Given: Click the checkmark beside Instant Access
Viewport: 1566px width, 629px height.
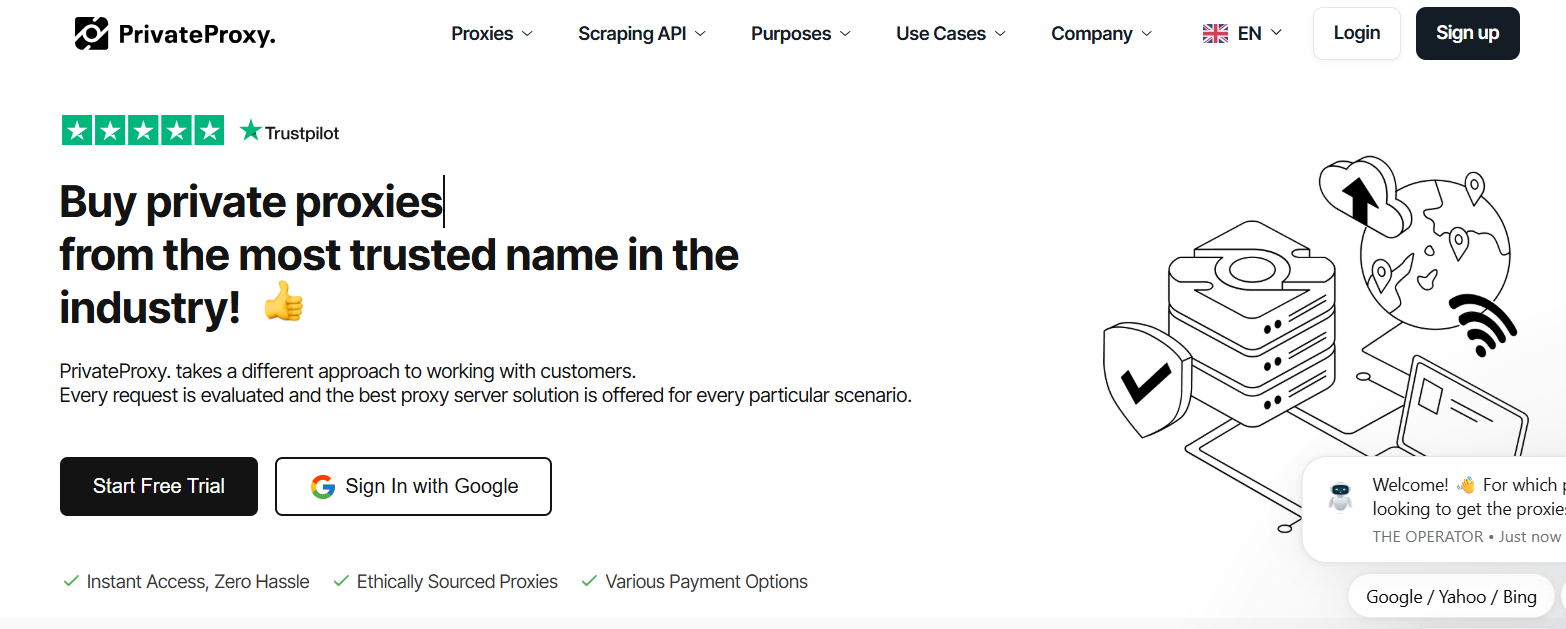Looking at the screenshot, I should [x=70, y=581].
